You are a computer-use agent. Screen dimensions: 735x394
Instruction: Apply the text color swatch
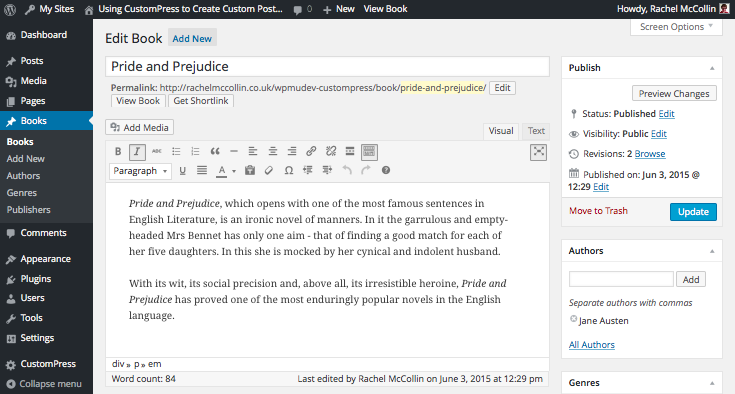(222, 171)
